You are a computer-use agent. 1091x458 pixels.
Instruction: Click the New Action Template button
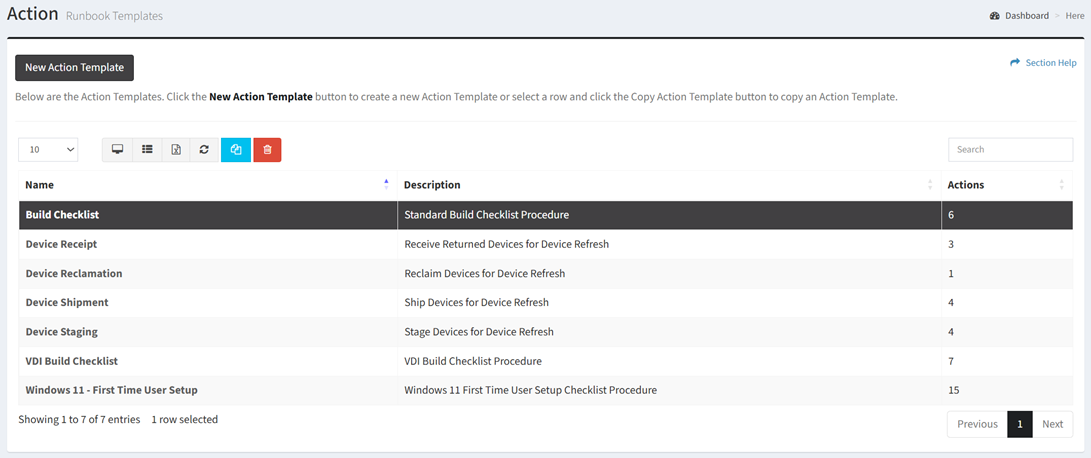tap(75, 68)
